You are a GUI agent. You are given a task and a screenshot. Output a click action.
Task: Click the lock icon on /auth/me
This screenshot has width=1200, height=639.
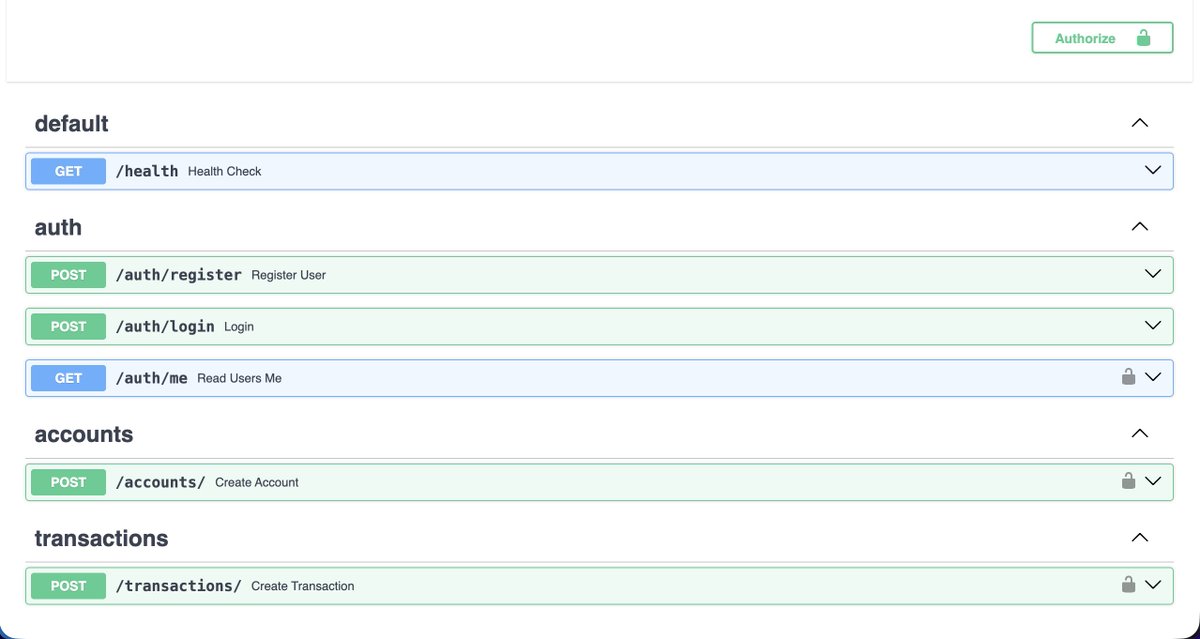[x=1128, y=377]
